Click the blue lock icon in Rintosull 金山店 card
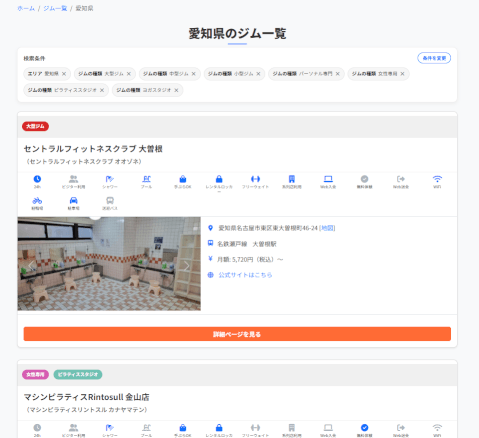 [219, 428]
